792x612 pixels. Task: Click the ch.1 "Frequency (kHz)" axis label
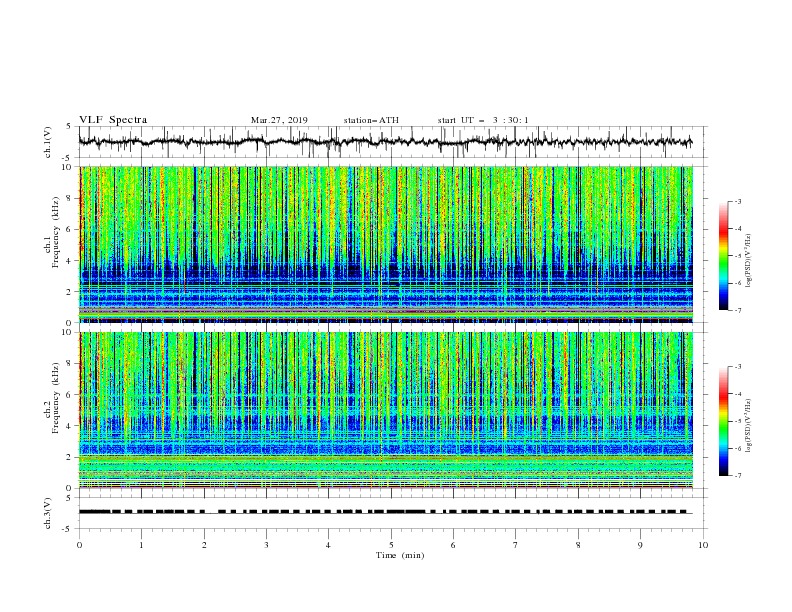pyautogui.click(x=56, y=232)
